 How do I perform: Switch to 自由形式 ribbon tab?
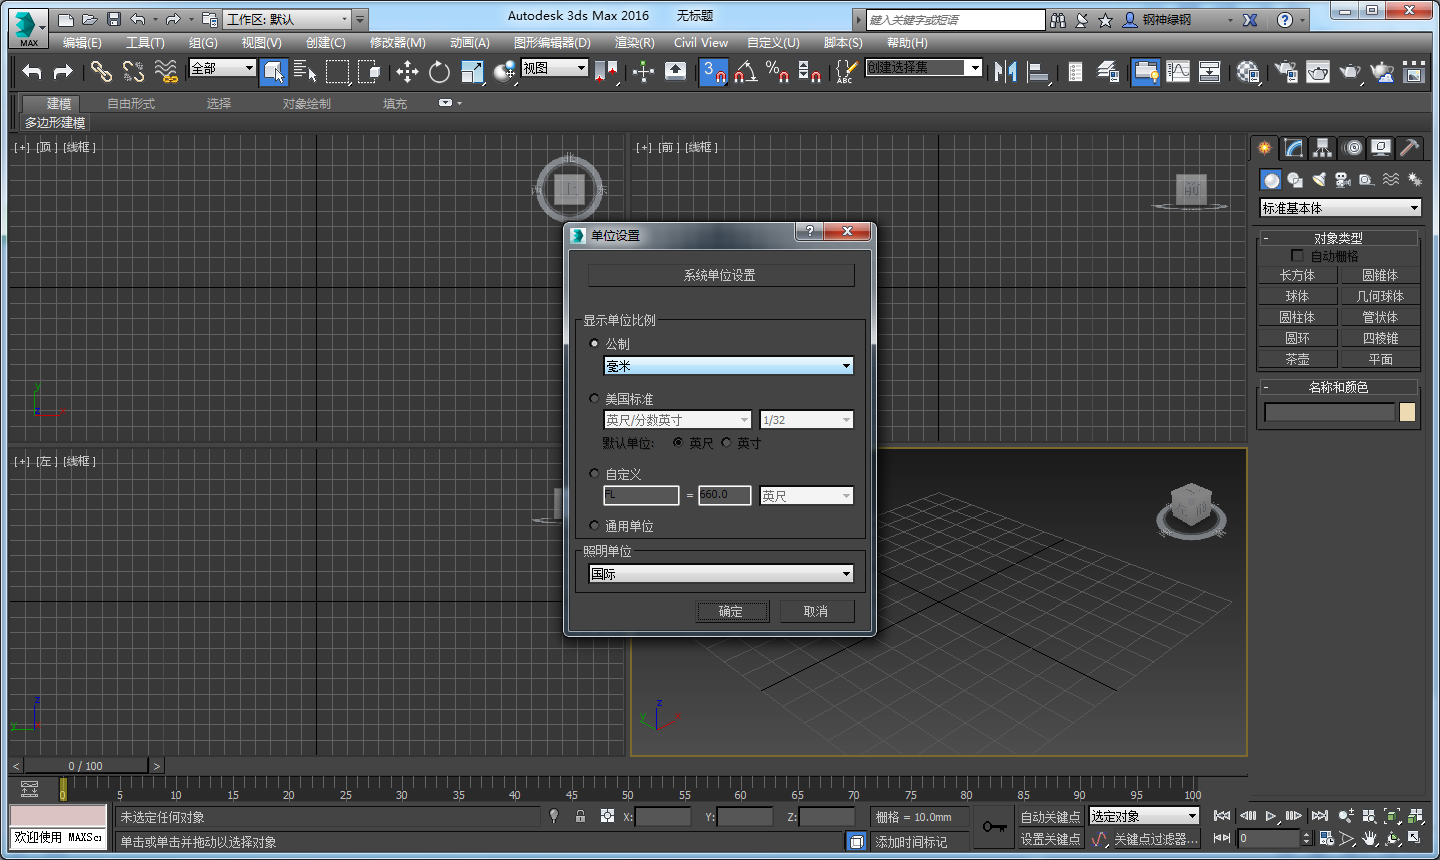point(131,104)
